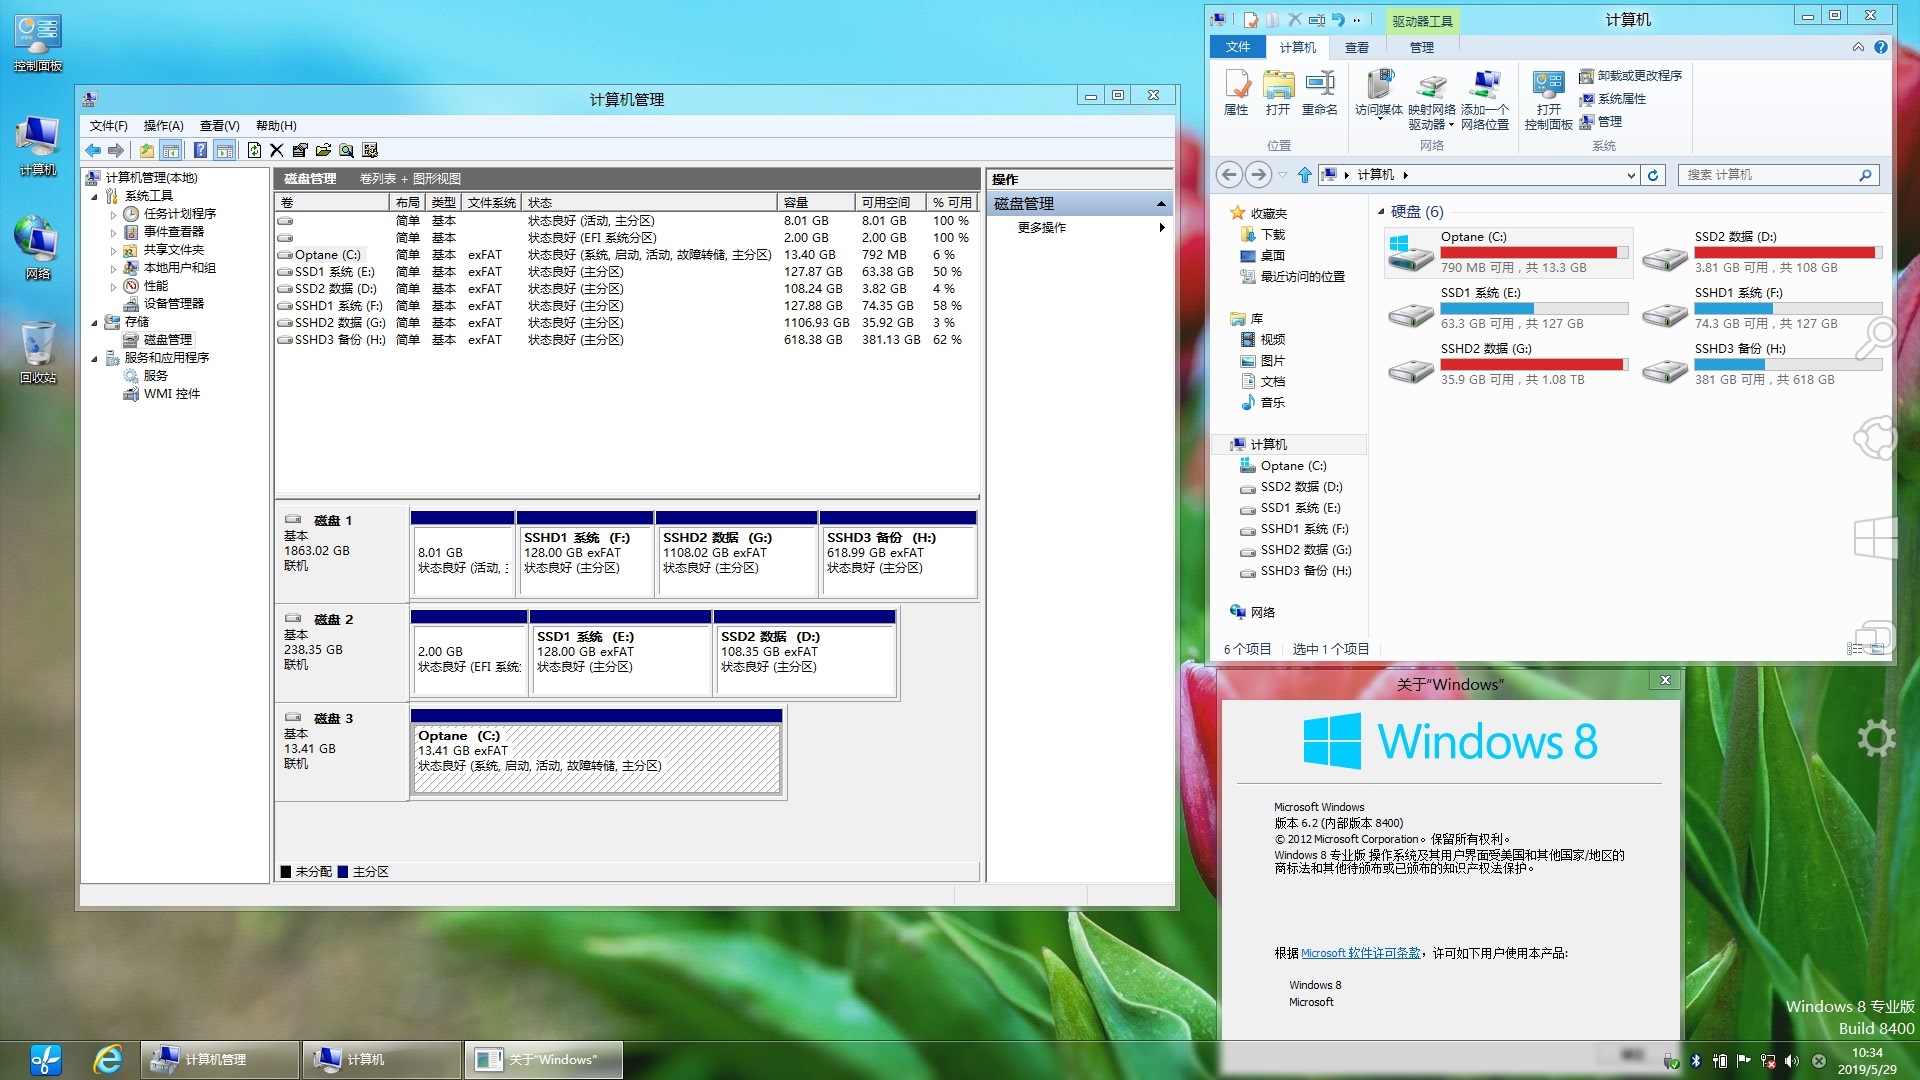Viewport: 1920px width, 1080px height.
Task: Toggle the Show/Hide Action Pane toolbar button
Action: coord(225,150)
